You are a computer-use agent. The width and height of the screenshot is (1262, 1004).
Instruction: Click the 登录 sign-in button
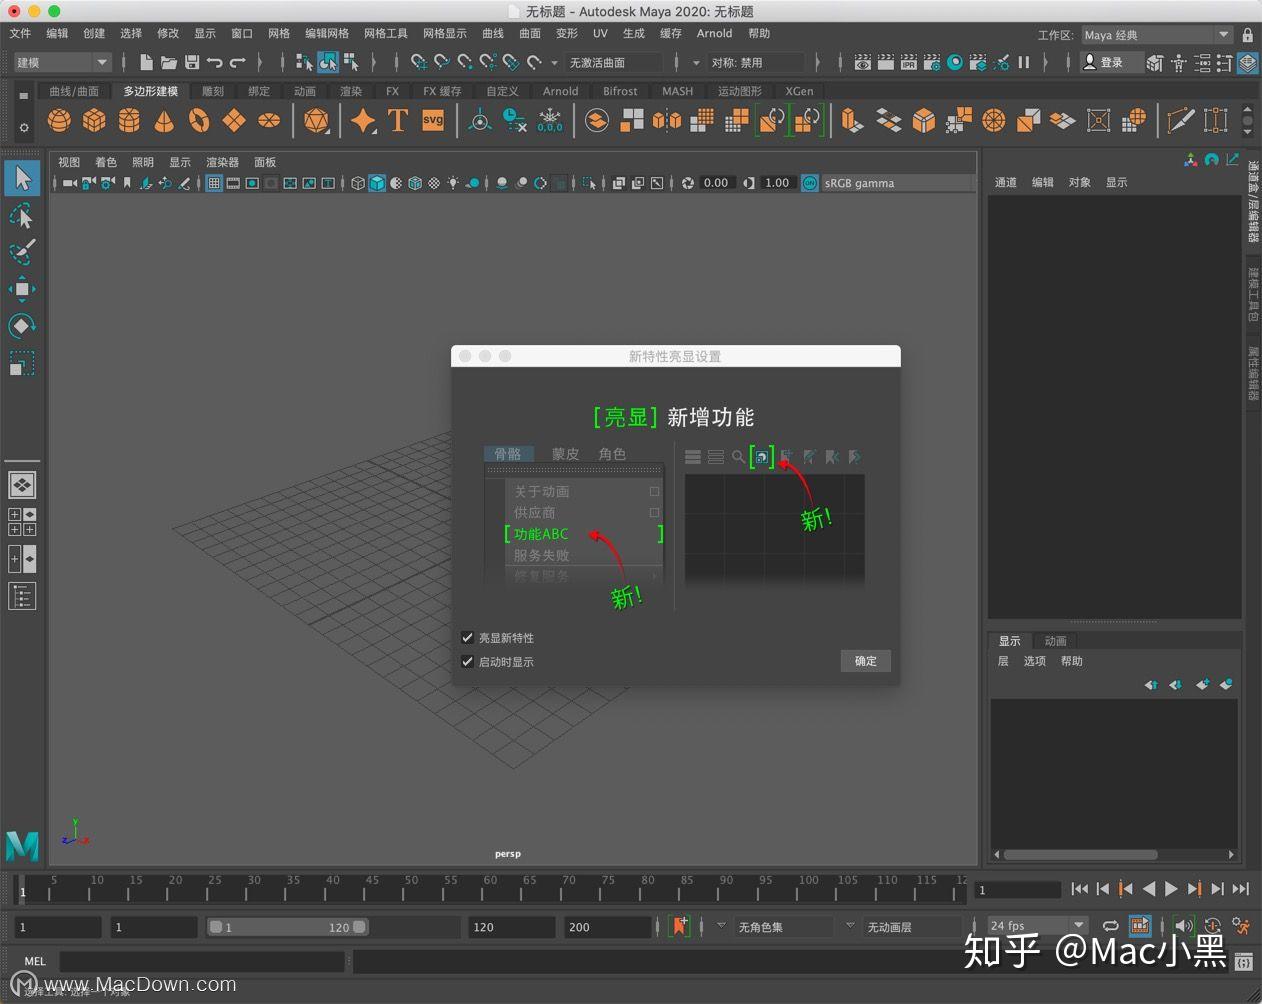pyautogui.click(x=1104, y=62)
